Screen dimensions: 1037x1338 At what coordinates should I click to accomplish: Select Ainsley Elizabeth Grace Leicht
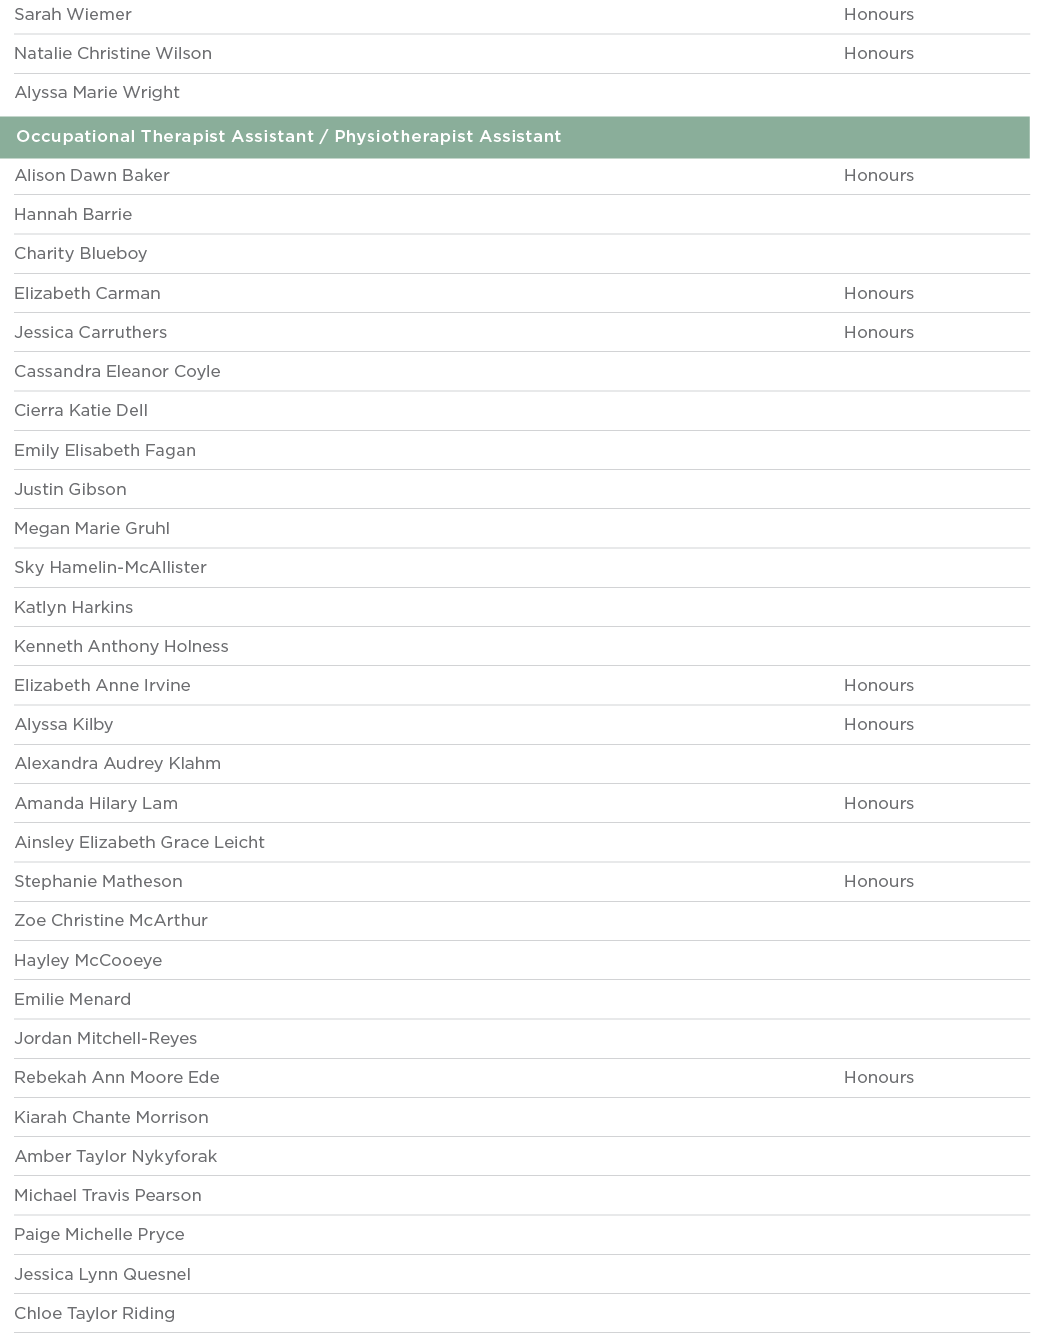coord(139,843)
